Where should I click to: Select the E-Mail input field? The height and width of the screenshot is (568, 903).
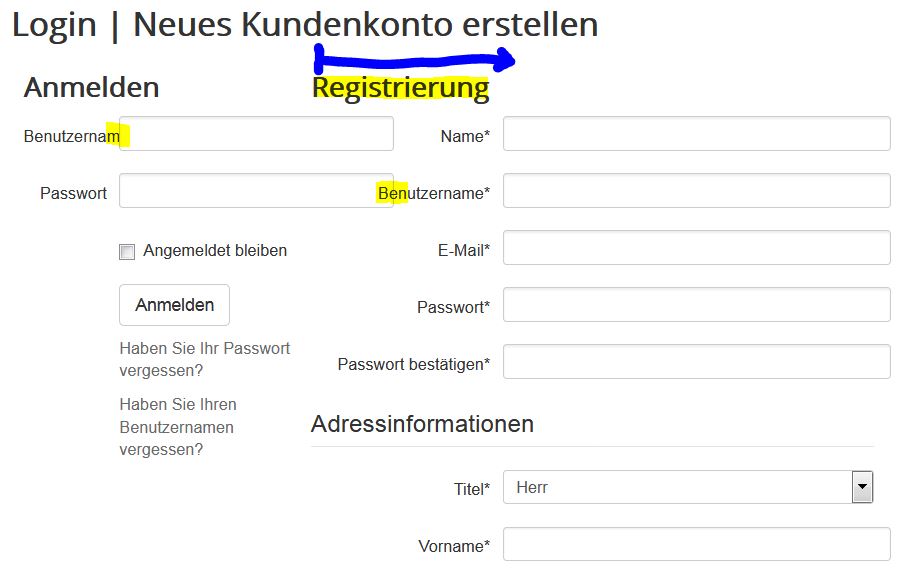point(696,248)
